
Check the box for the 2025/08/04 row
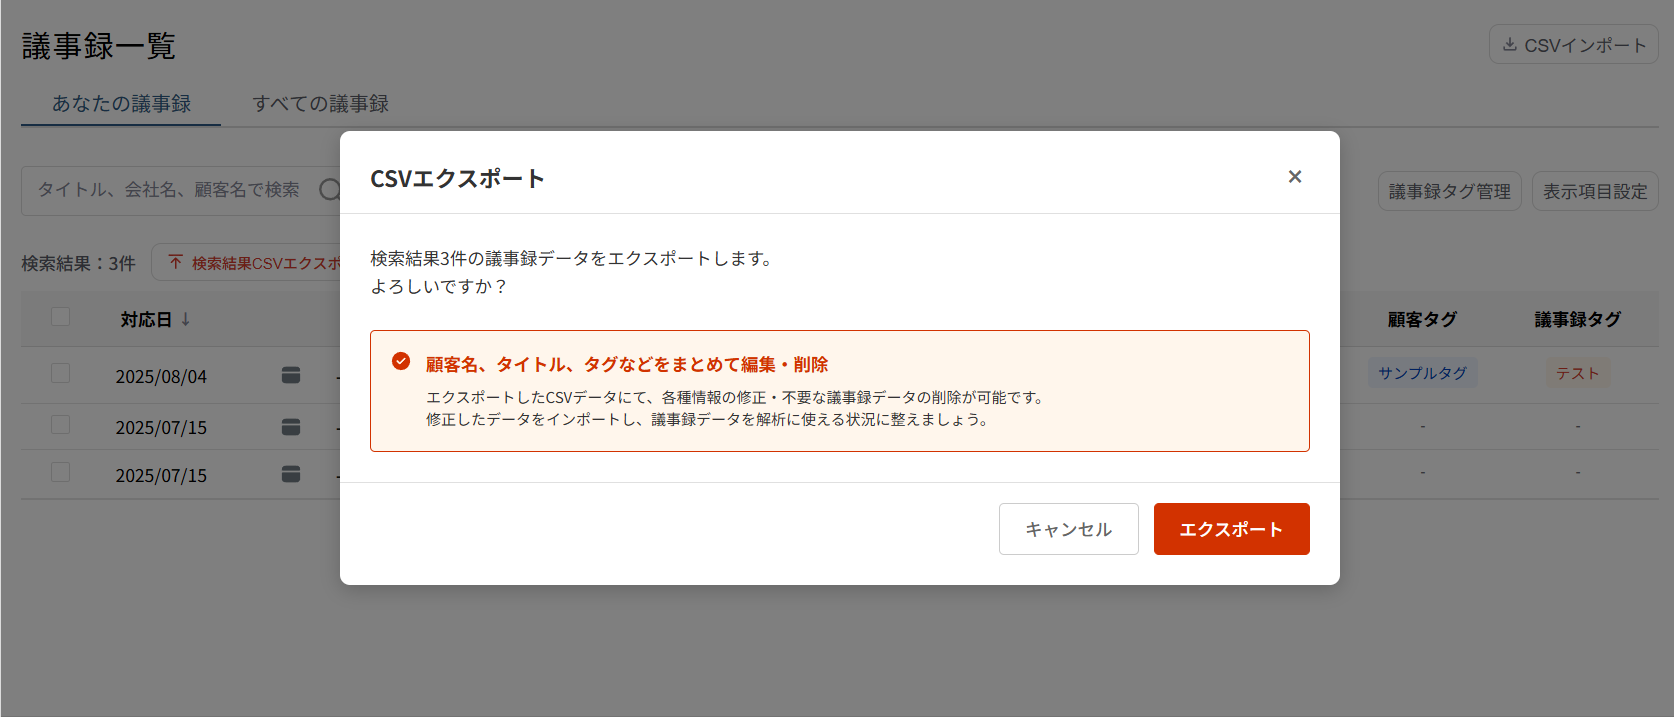coord(61,373)
